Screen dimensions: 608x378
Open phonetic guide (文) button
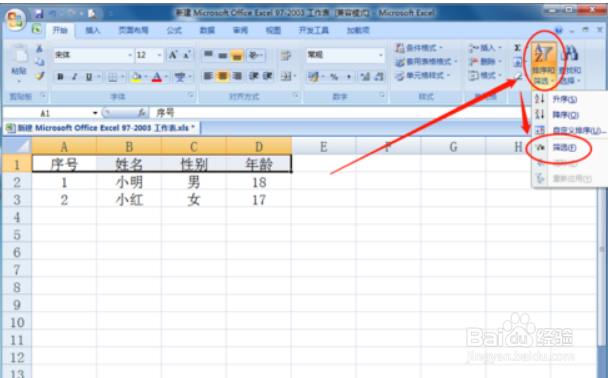[x=180, y=77]
